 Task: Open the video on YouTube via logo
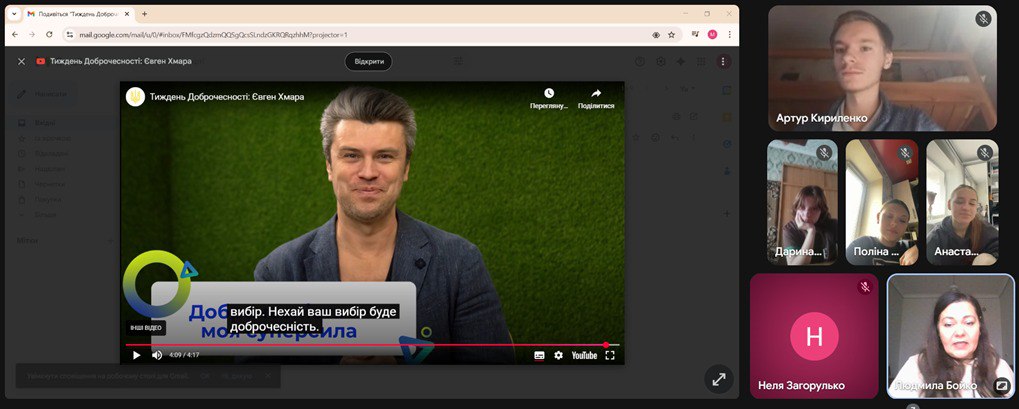pos(584,355)
